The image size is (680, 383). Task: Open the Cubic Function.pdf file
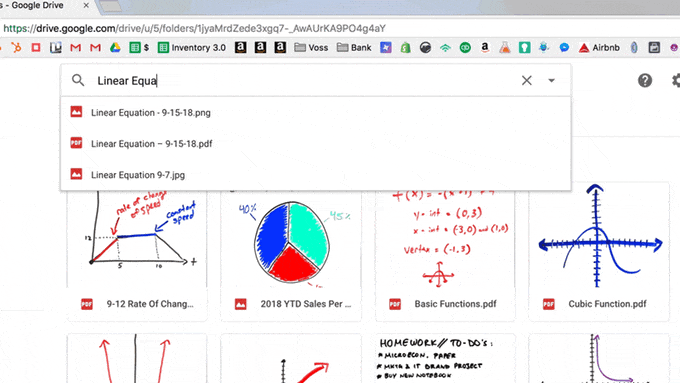[599, 252]
